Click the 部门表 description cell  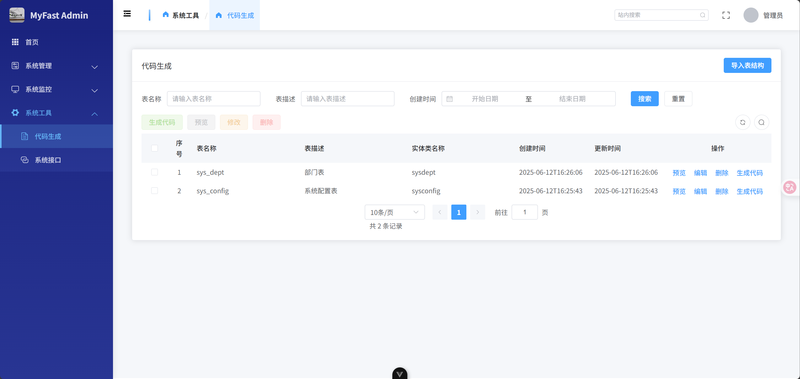(314, 172)
